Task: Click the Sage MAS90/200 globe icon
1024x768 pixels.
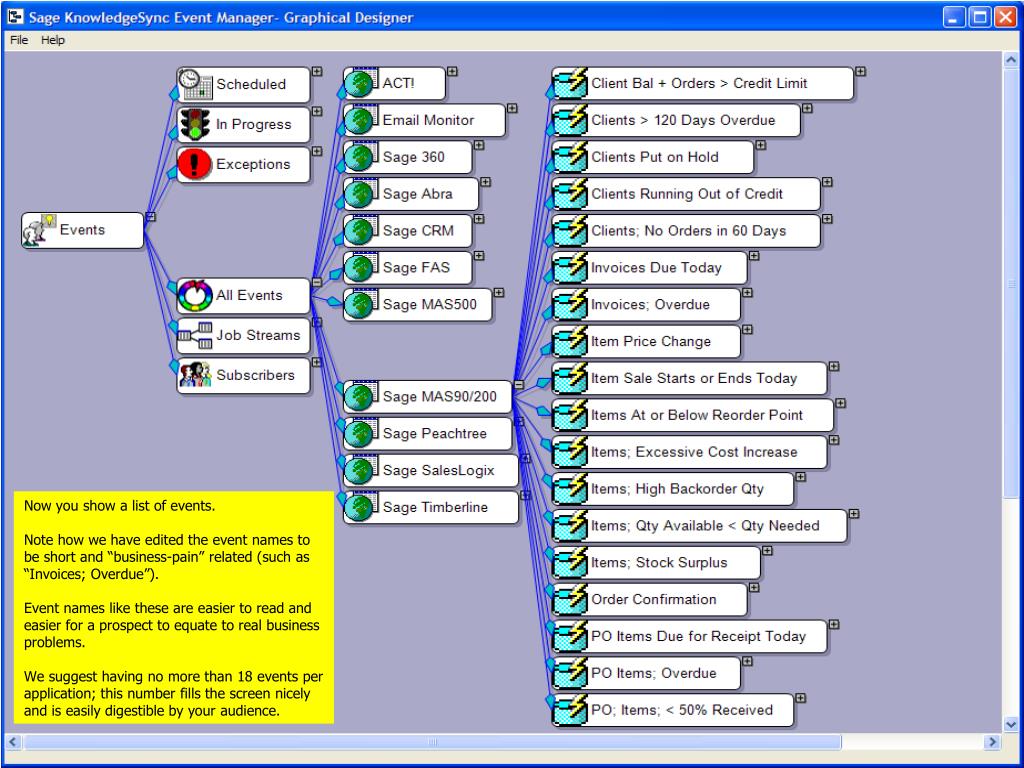Action: (361, 396)
